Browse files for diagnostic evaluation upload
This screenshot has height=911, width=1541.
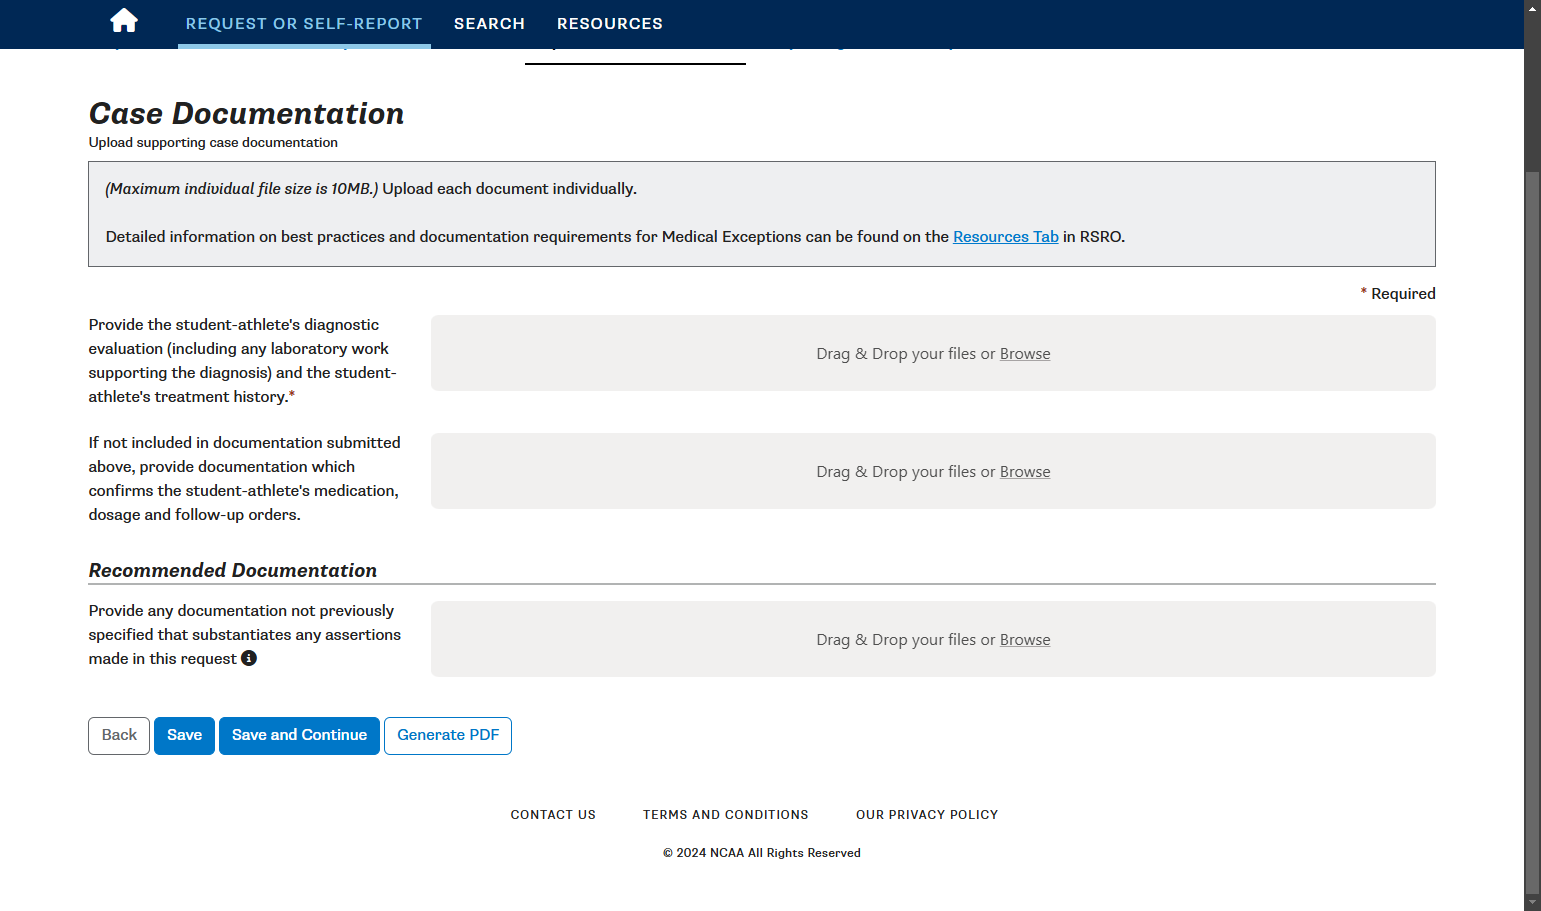[1025, 354]
